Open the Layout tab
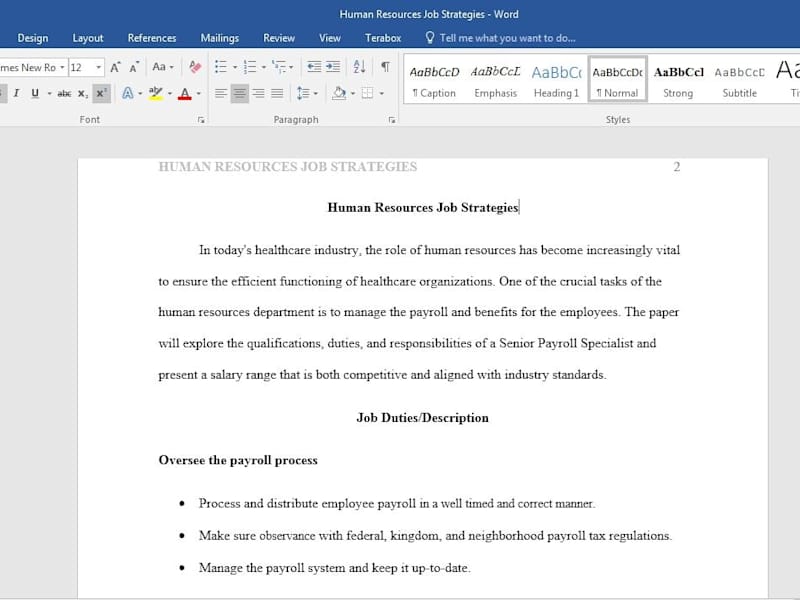Screen dimensions: 800x600 [88, 38]
